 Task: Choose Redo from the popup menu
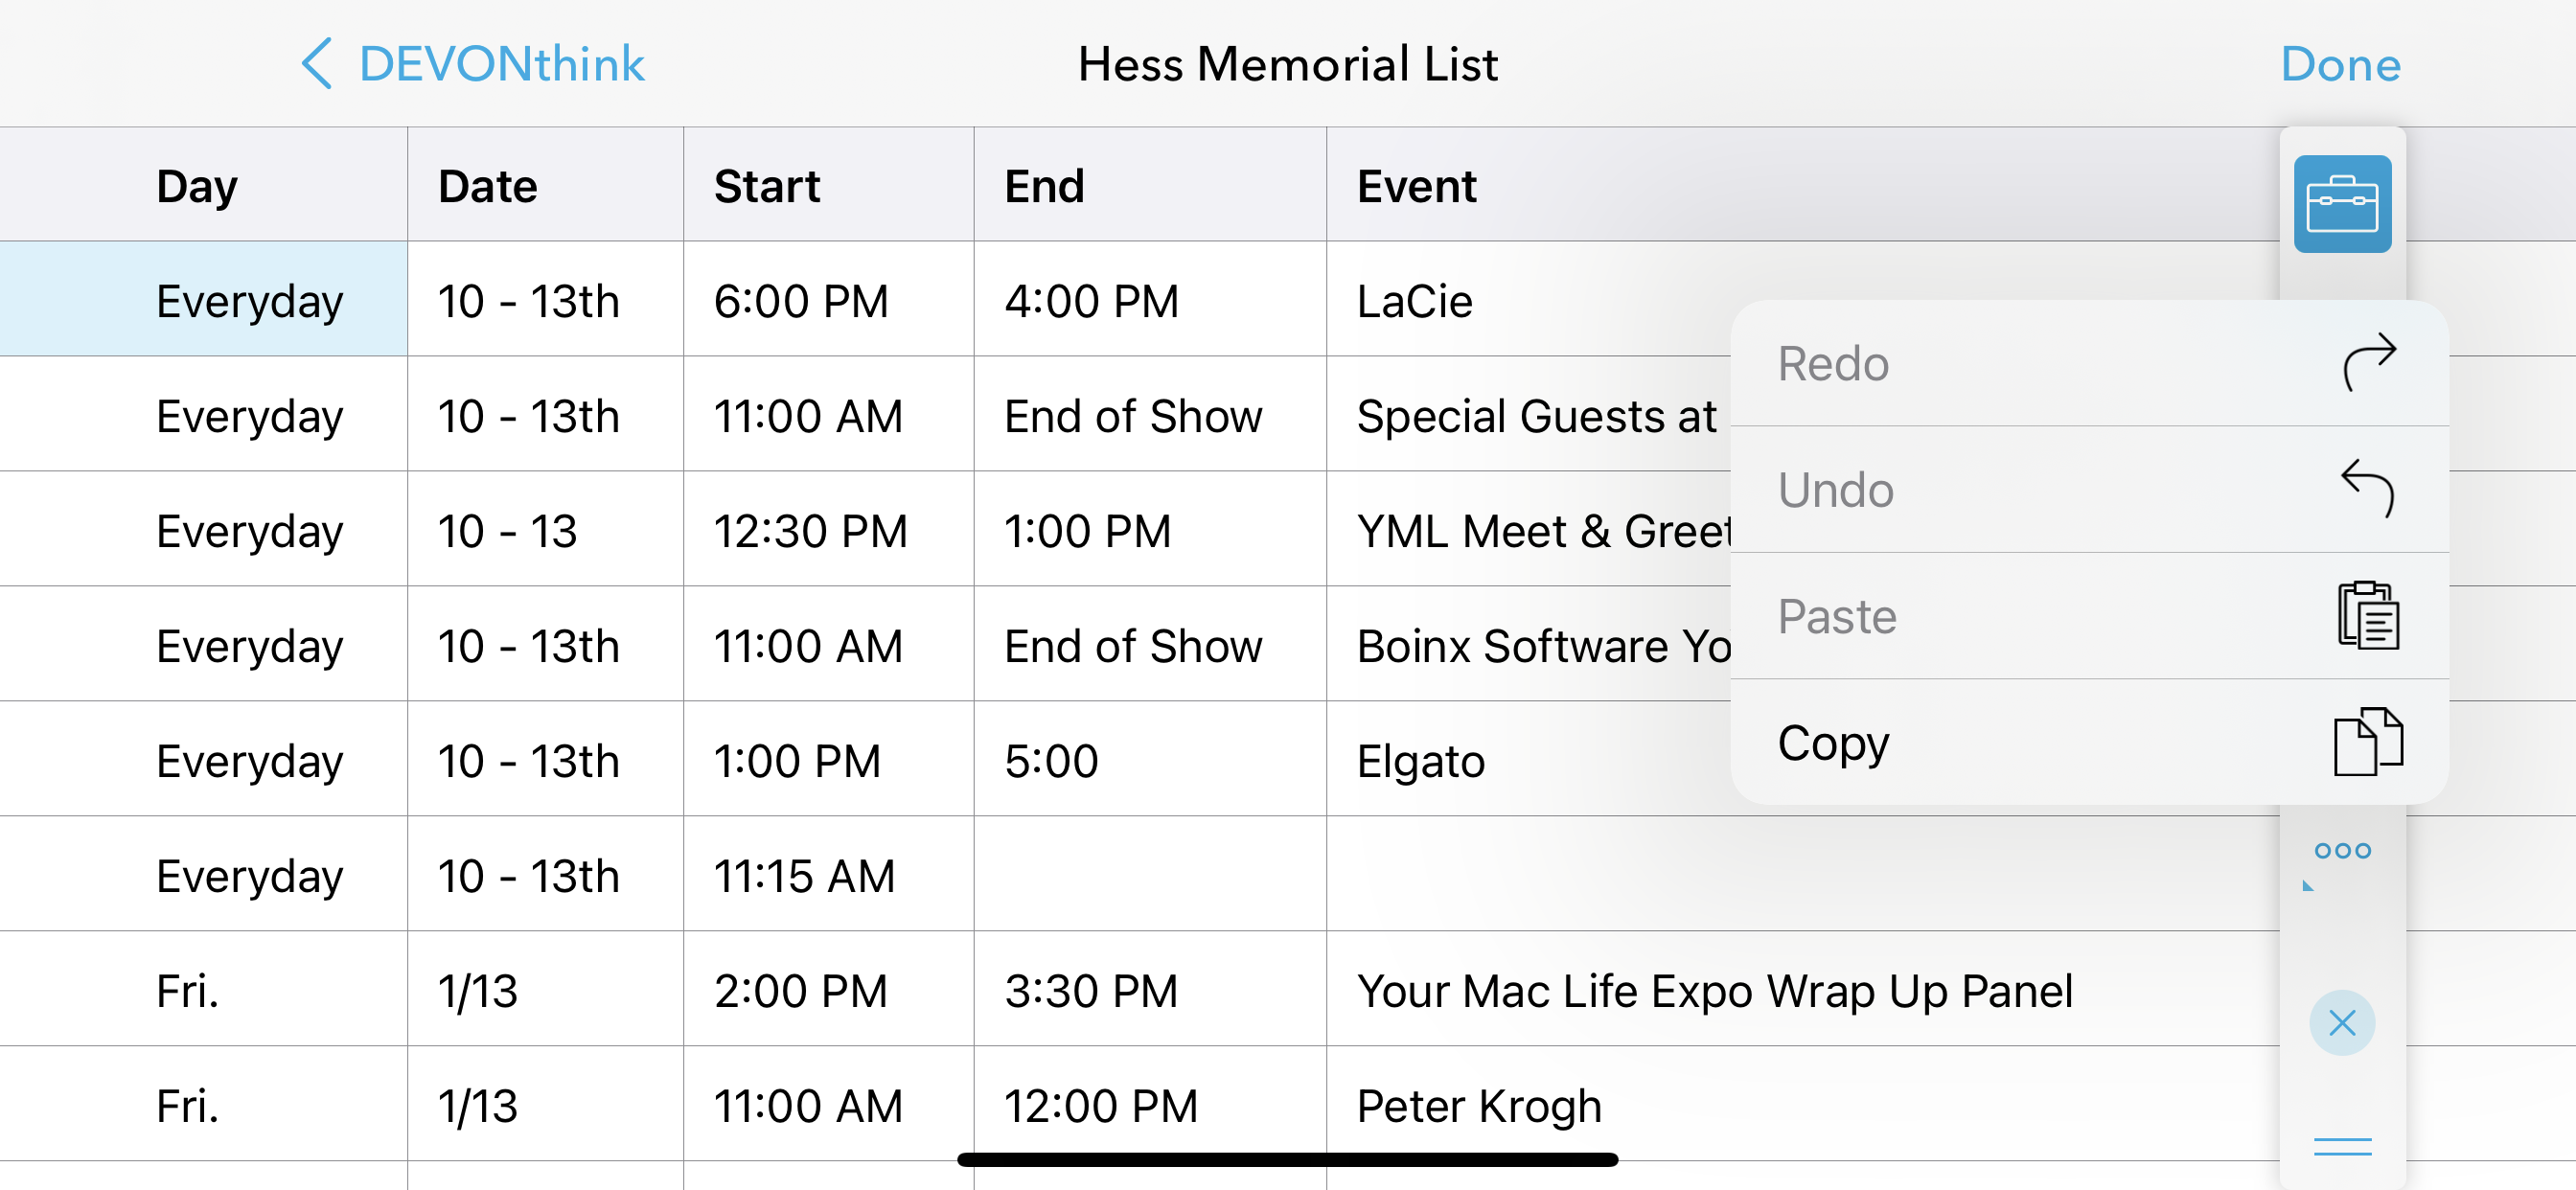(x=2089, y=363)
